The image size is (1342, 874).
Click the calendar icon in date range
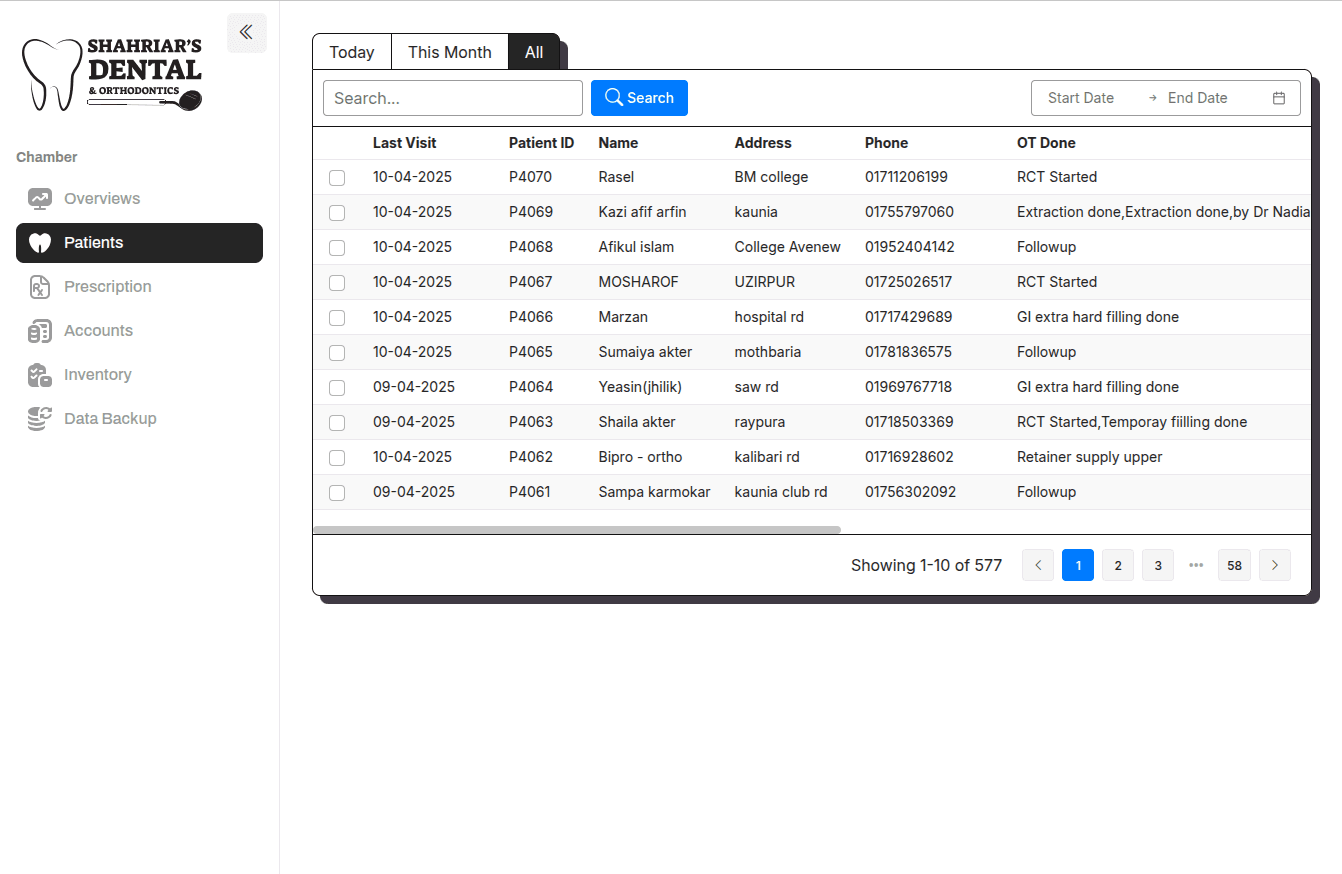pyautogui.click(x=1278, y=98)
